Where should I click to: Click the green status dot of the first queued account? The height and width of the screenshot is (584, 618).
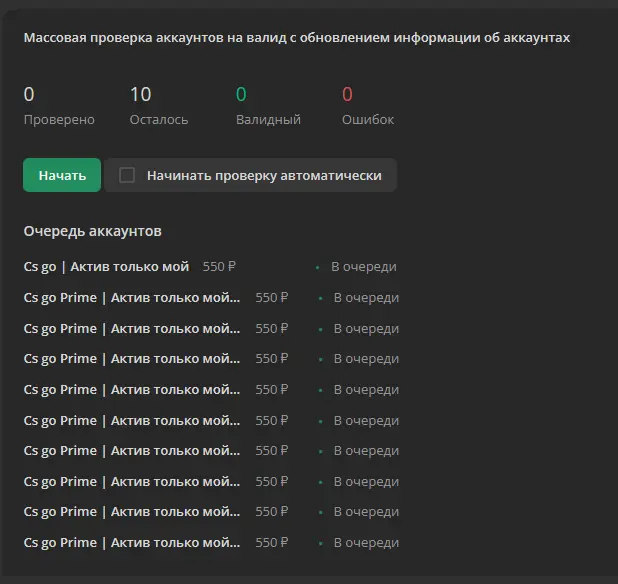click(317, 268)
